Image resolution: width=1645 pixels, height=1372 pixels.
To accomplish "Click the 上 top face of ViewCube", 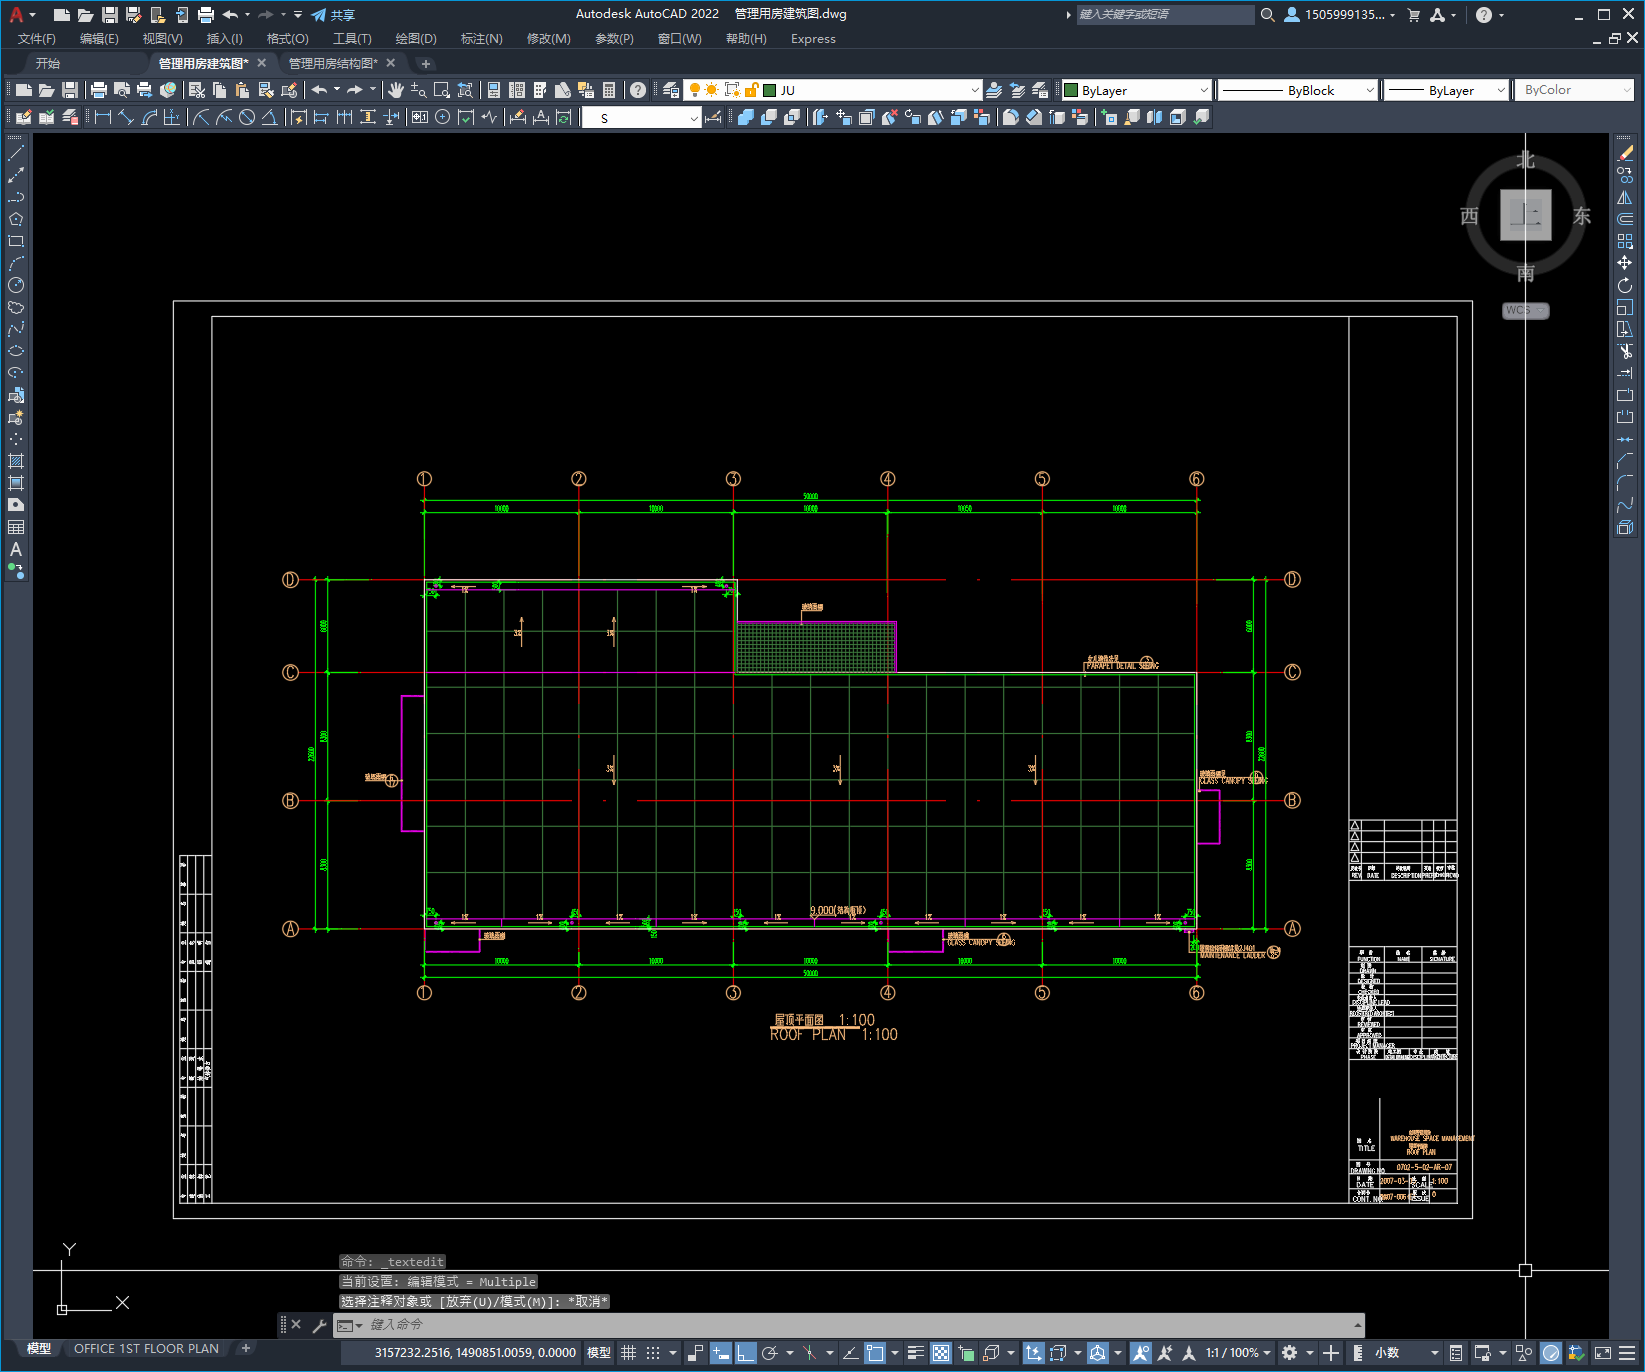I will (1525, 215).
